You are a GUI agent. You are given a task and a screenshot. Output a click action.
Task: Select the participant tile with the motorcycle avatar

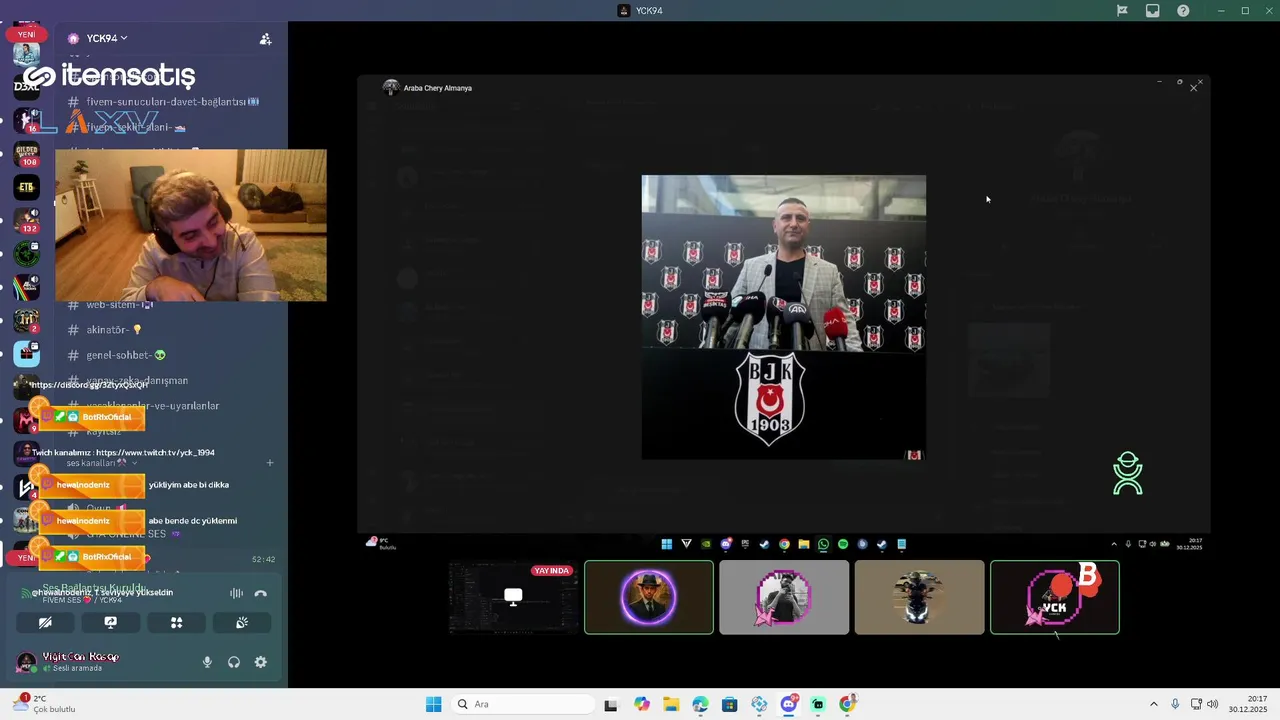(919, 597)
